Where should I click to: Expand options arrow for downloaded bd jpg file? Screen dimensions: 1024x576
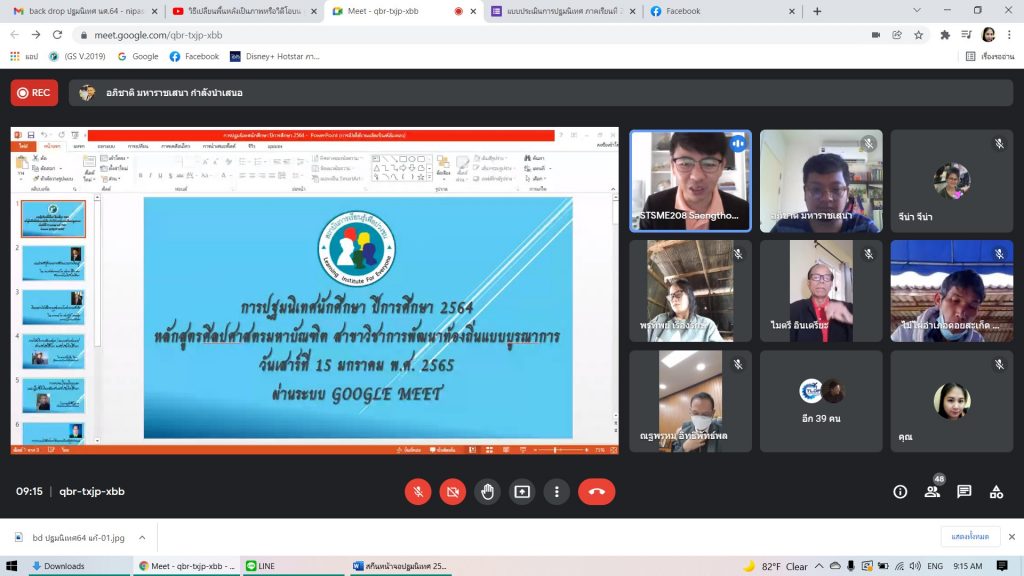click(x=142, y=537)
